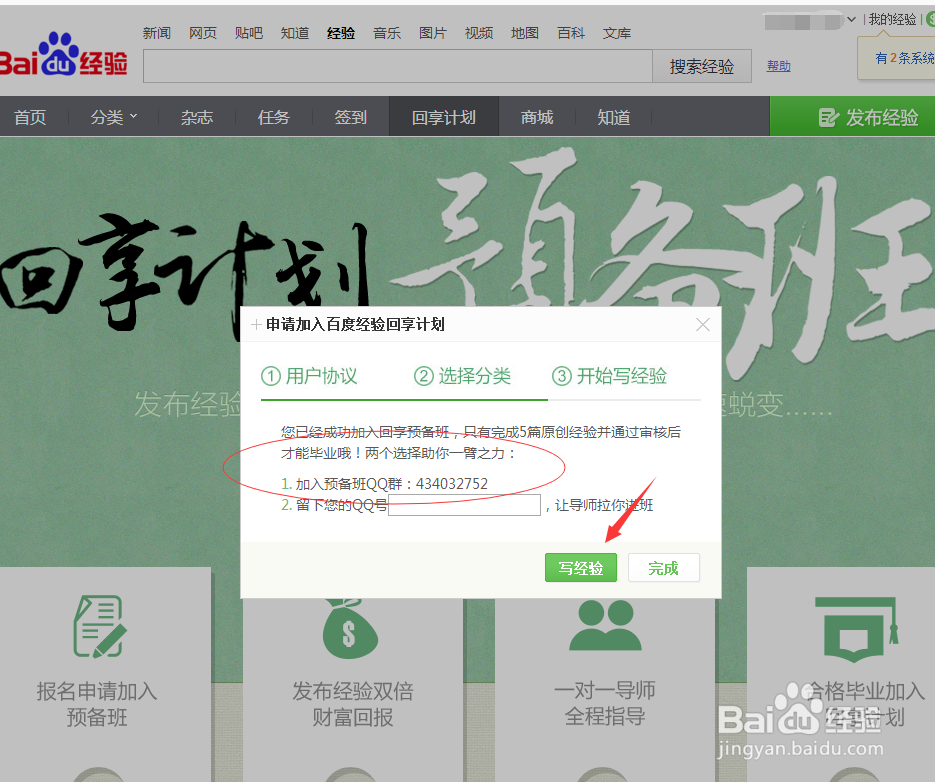
Task: Open 任务 in navigation bar
Action: (x=274, y=117)
